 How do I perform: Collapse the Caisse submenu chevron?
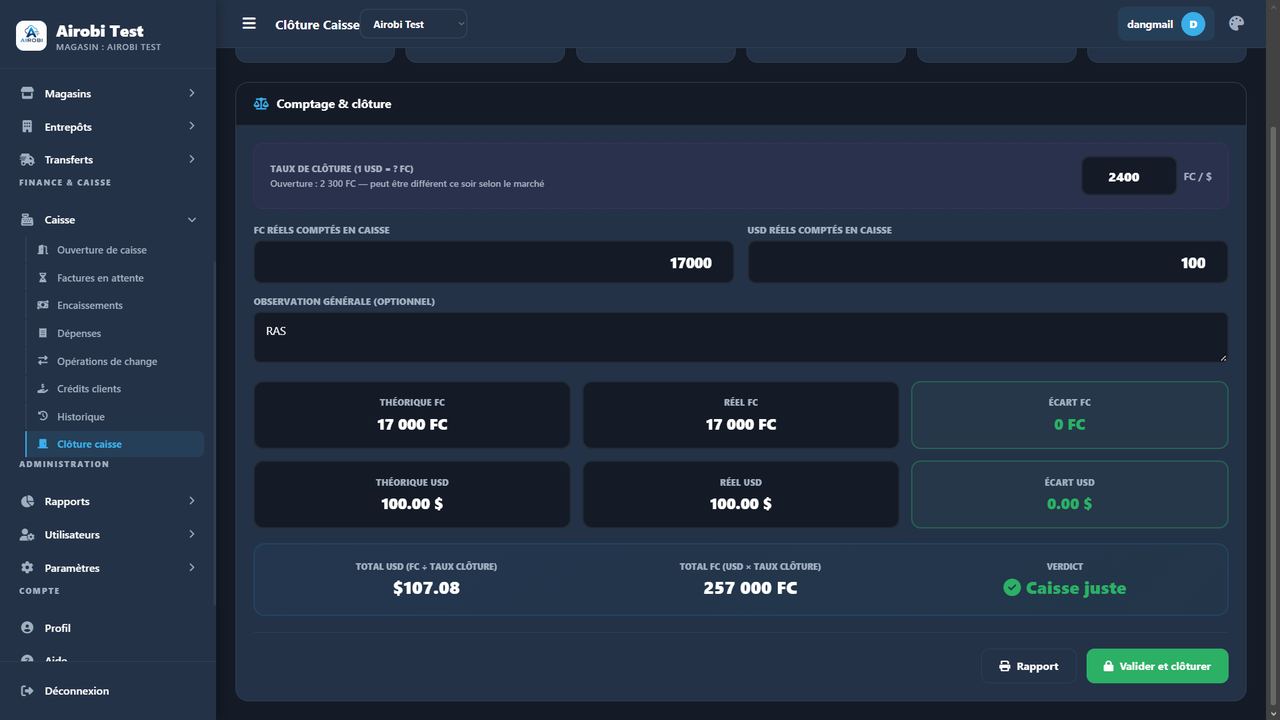[191, 220]
